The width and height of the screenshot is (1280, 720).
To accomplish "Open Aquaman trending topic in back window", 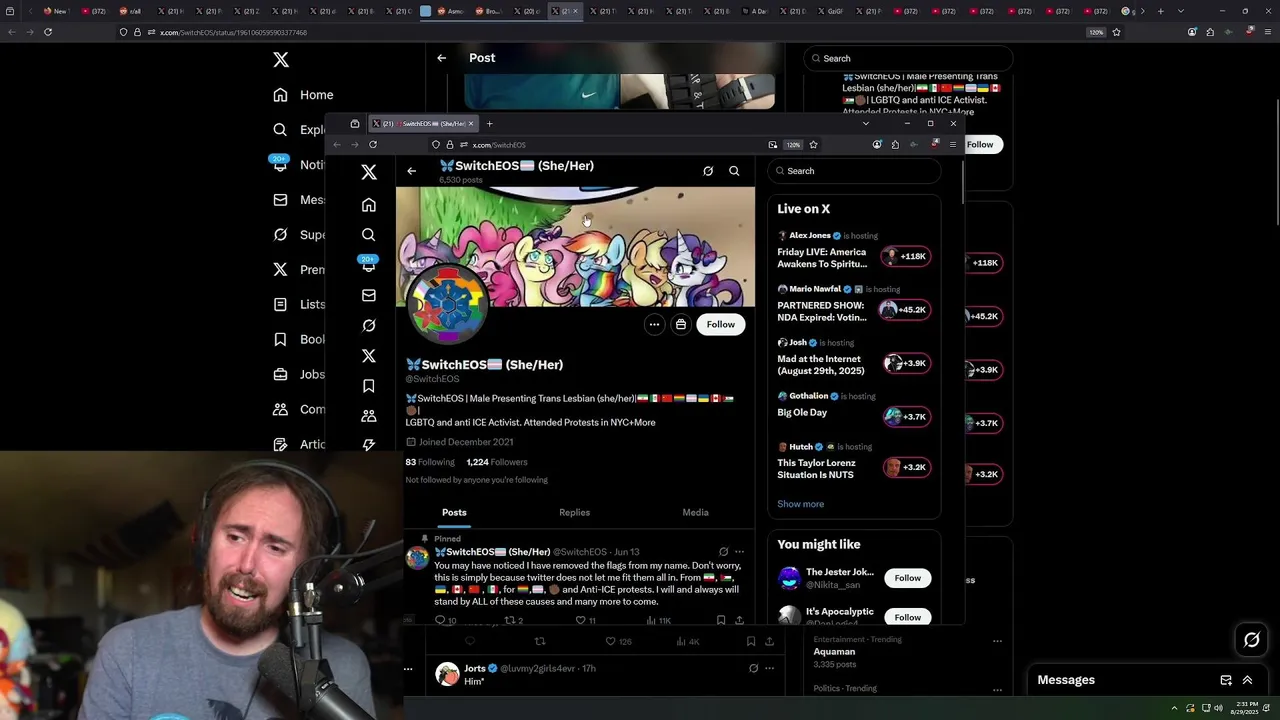I will tap(835, 652).
